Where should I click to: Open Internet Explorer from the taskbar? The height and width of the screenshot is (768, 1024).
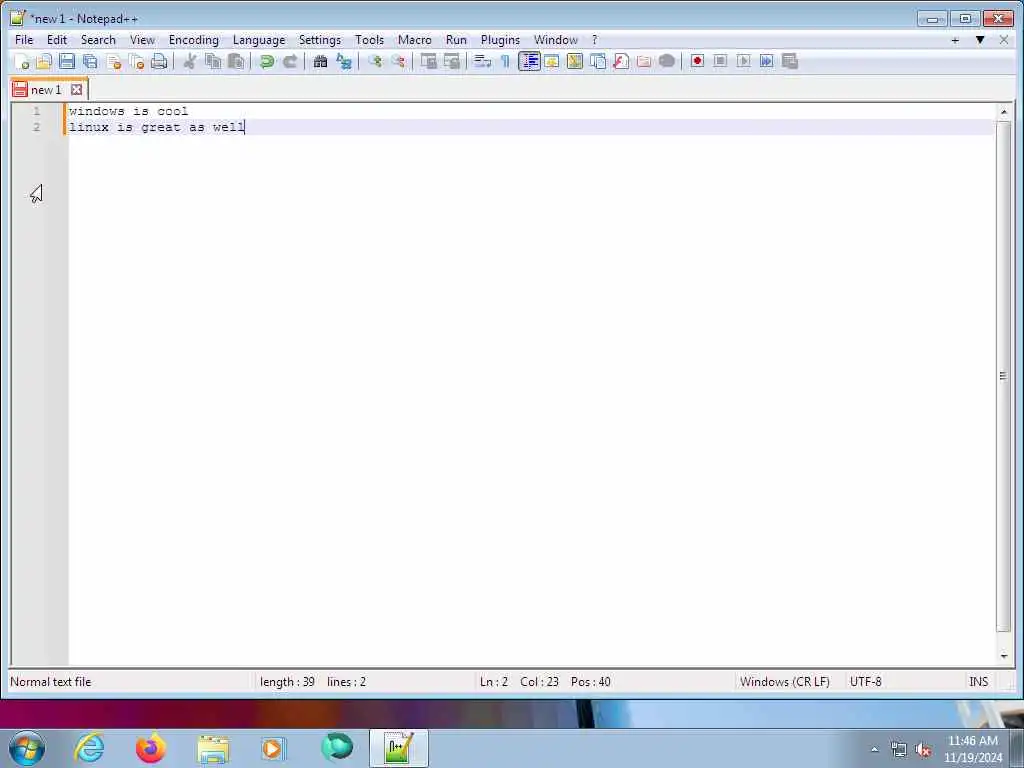pos(89,748)
